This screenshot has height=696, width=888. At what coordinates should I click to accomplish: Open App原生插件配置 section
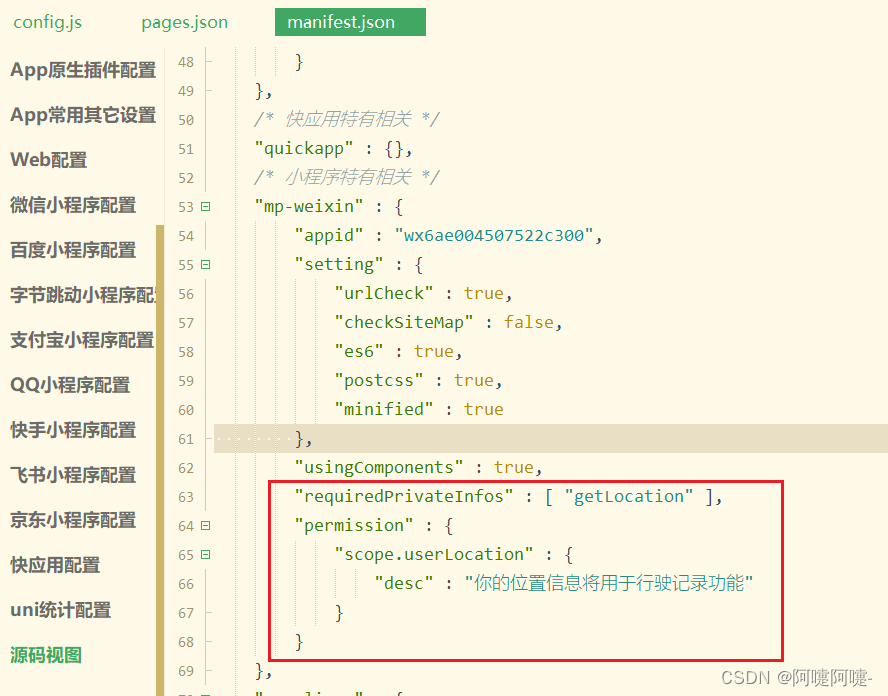click(x=83, y=70)
